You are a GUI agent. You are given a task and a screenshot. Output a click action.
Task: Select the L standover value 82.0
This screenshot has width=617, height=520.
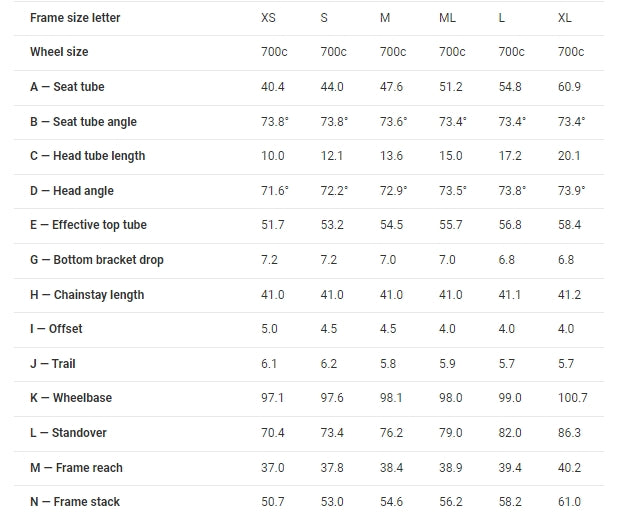511,433
